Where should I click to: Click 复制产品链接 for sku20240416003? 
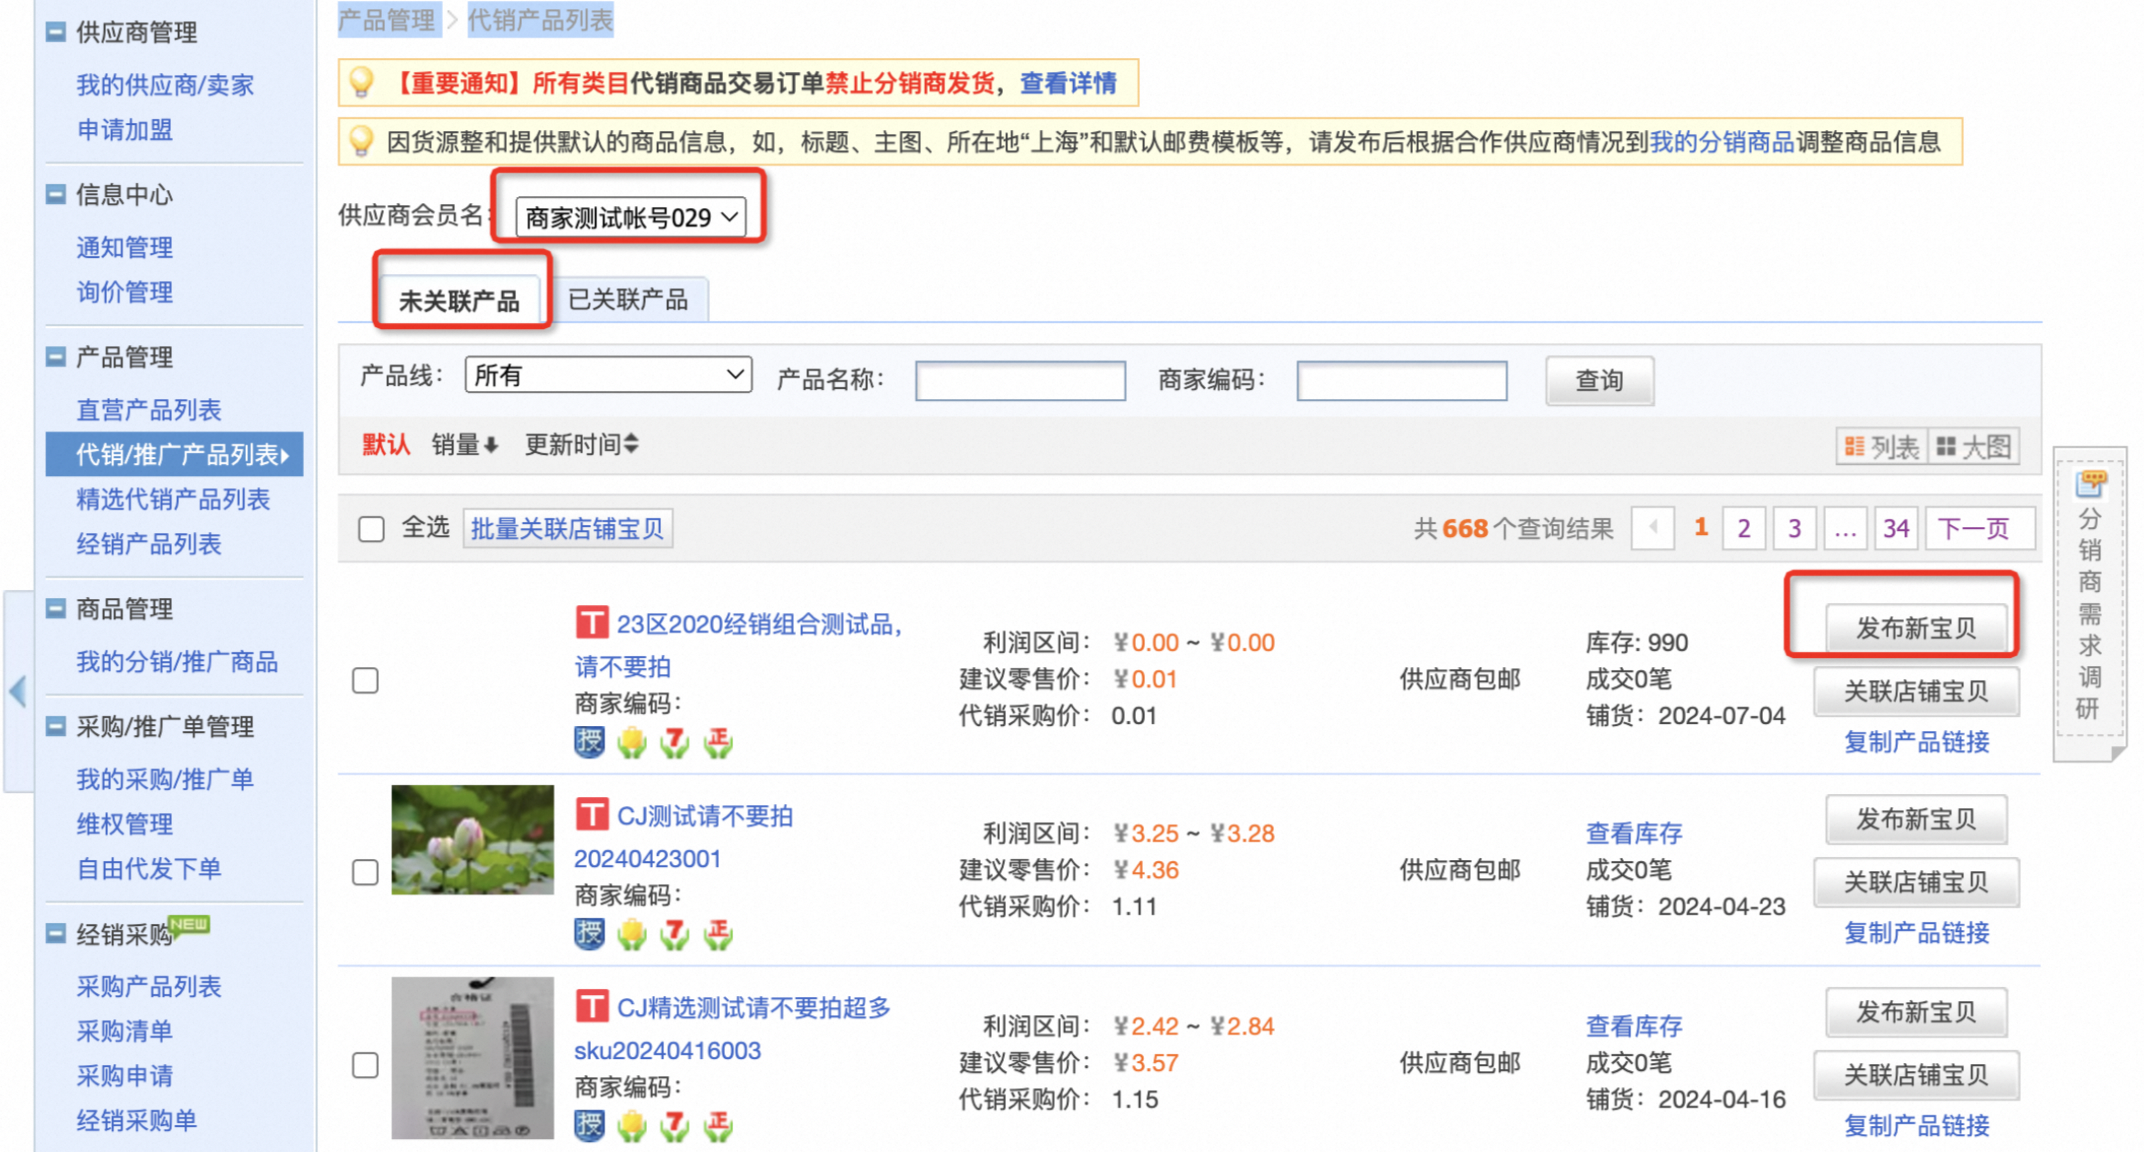tap(1916, 1125)
